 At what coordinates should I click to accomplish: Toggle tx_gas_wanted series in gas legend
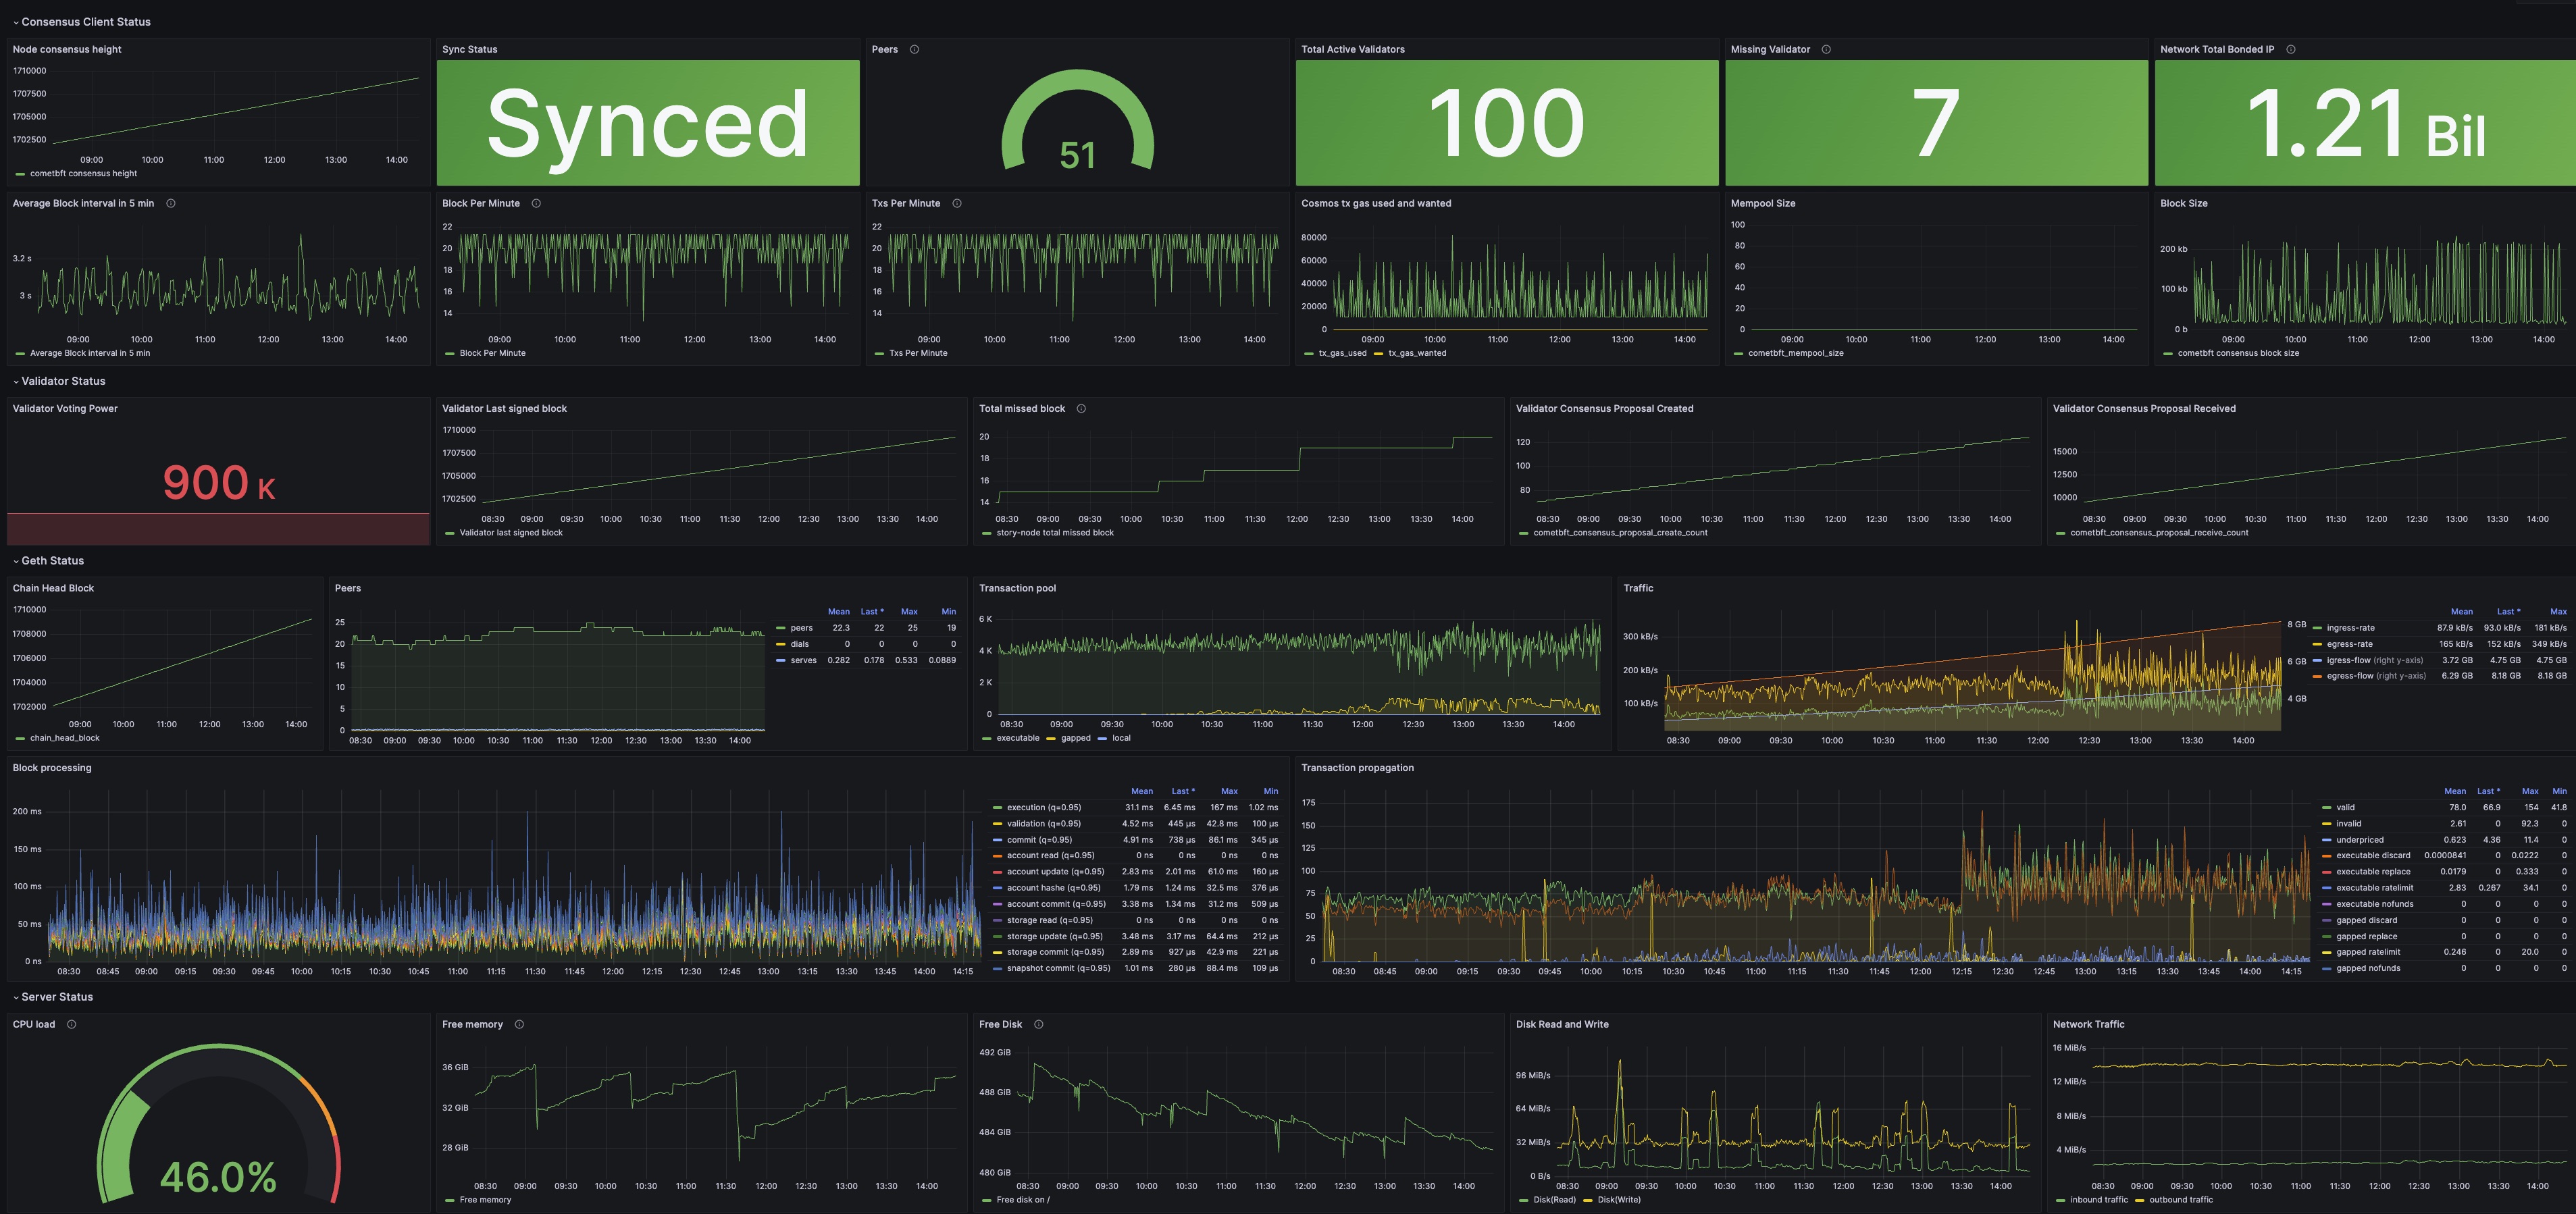(1416, 353)
